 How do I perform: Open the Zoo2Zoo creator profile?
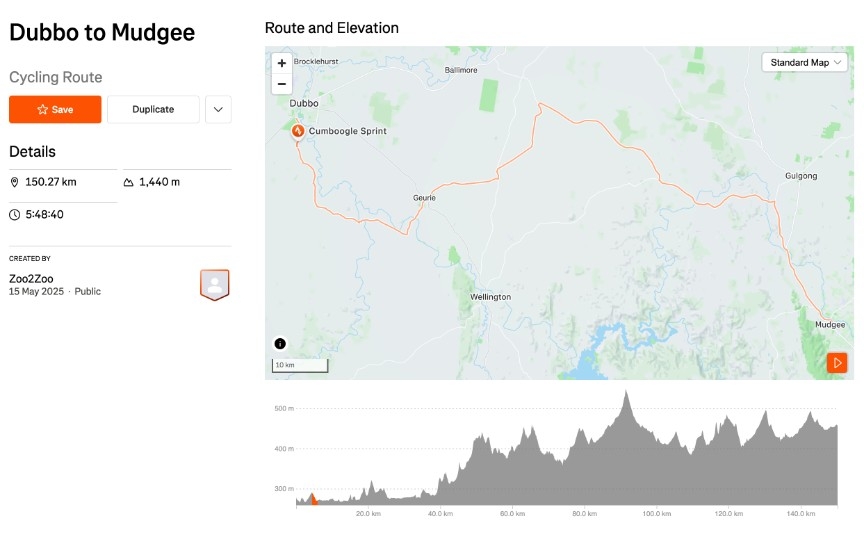[31, 278]
